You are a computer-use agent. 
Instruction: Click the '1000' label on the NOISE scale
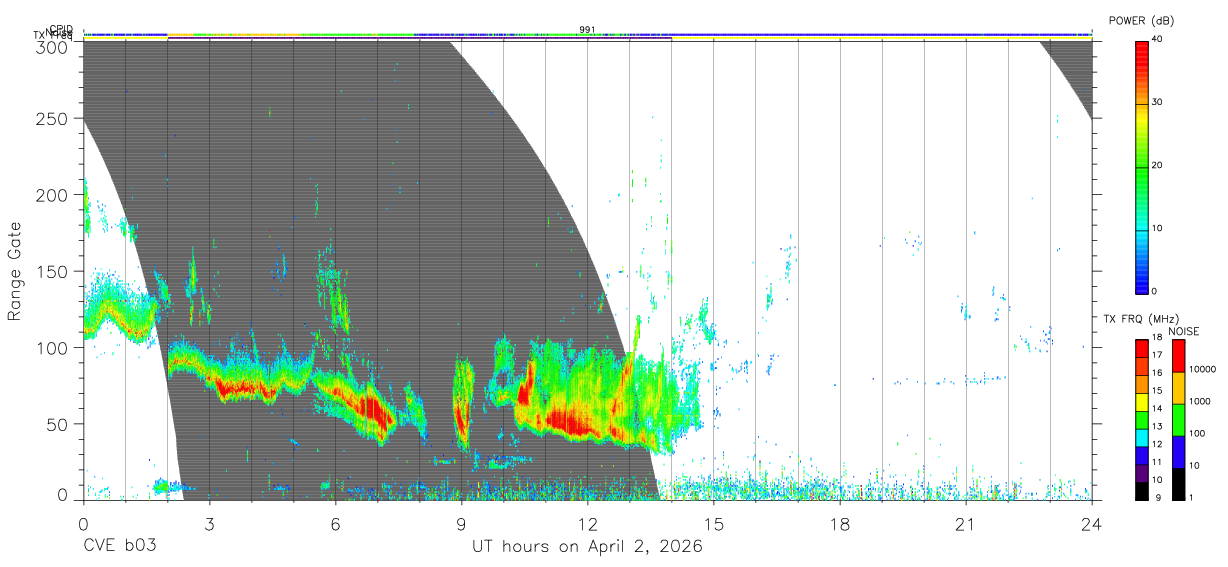pyautogui.click(x=1200, y=402)
